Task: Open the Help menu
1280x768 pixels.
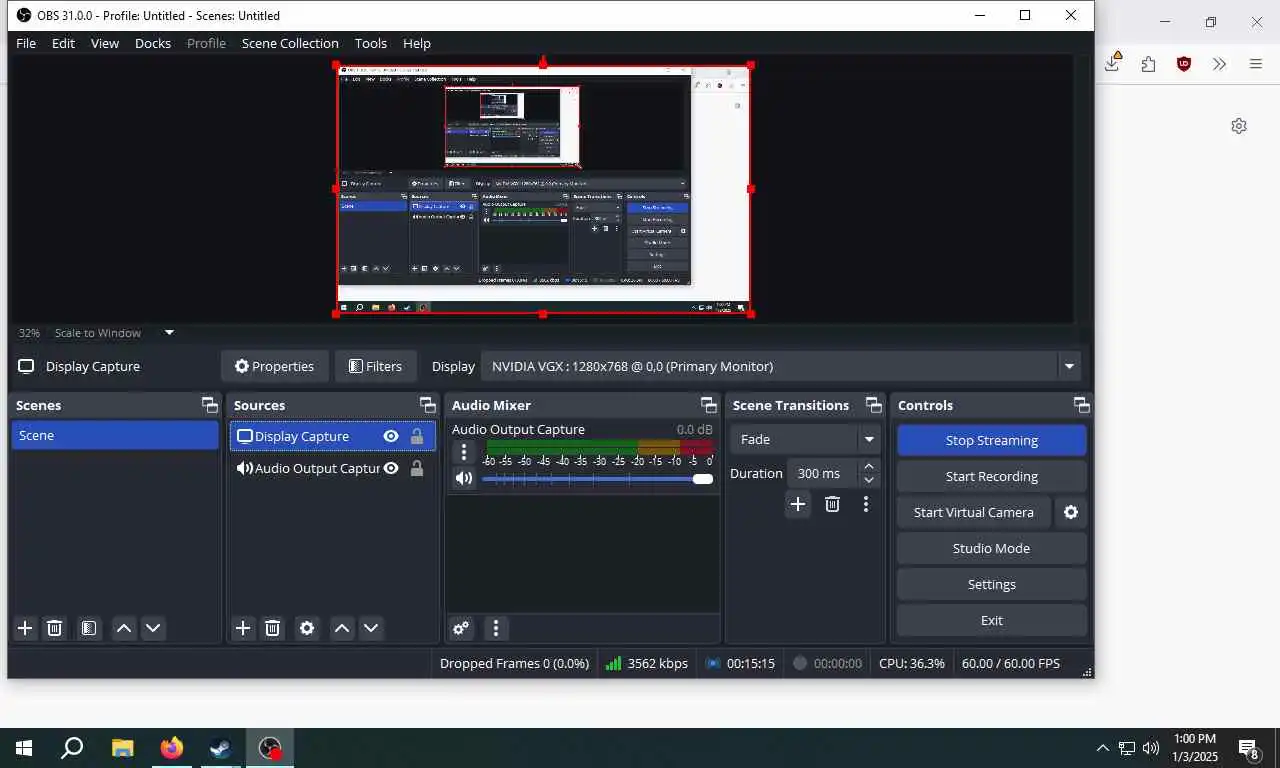Action: pyautogui.click(x=417, y=43)
